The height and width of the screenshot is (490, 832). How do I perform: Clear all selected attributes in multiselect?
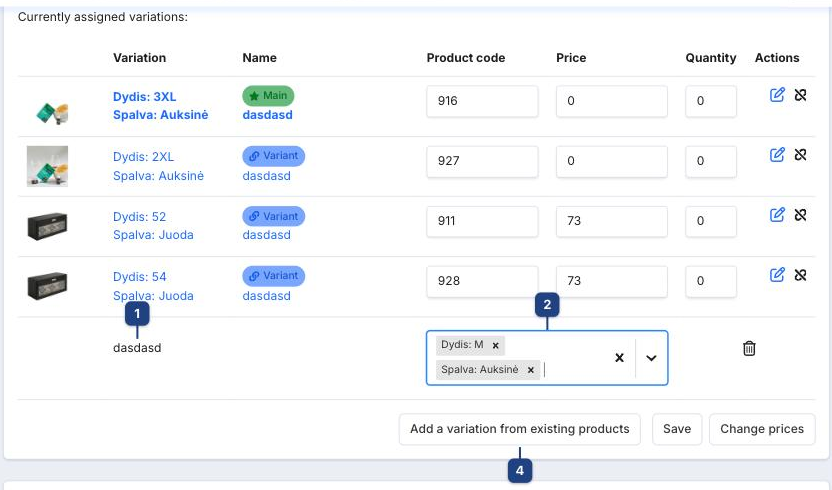[619, 358]
